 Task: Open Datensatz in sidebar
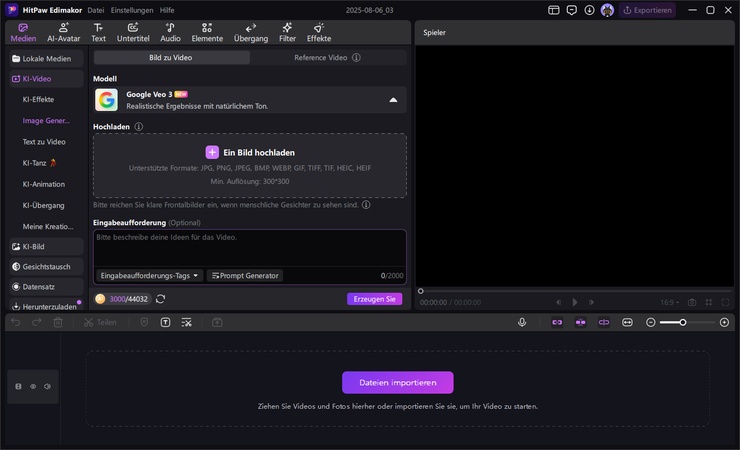(x=46, y=287)
